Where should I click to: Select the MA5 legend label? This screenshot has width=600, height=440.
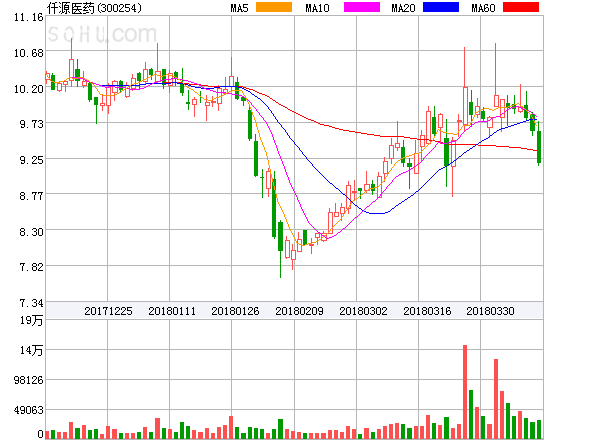click(239, 8)
